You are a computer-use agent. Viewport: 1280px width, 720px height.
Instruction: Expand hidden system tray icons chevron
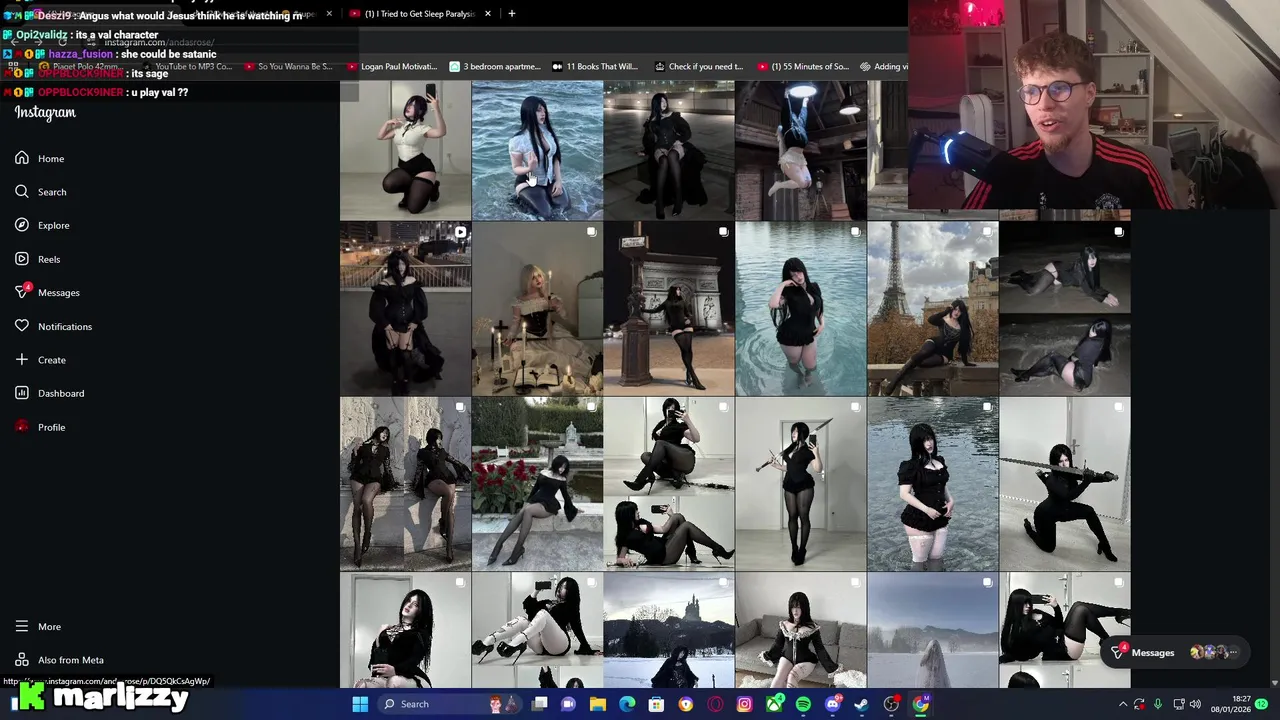(1122, 704)
